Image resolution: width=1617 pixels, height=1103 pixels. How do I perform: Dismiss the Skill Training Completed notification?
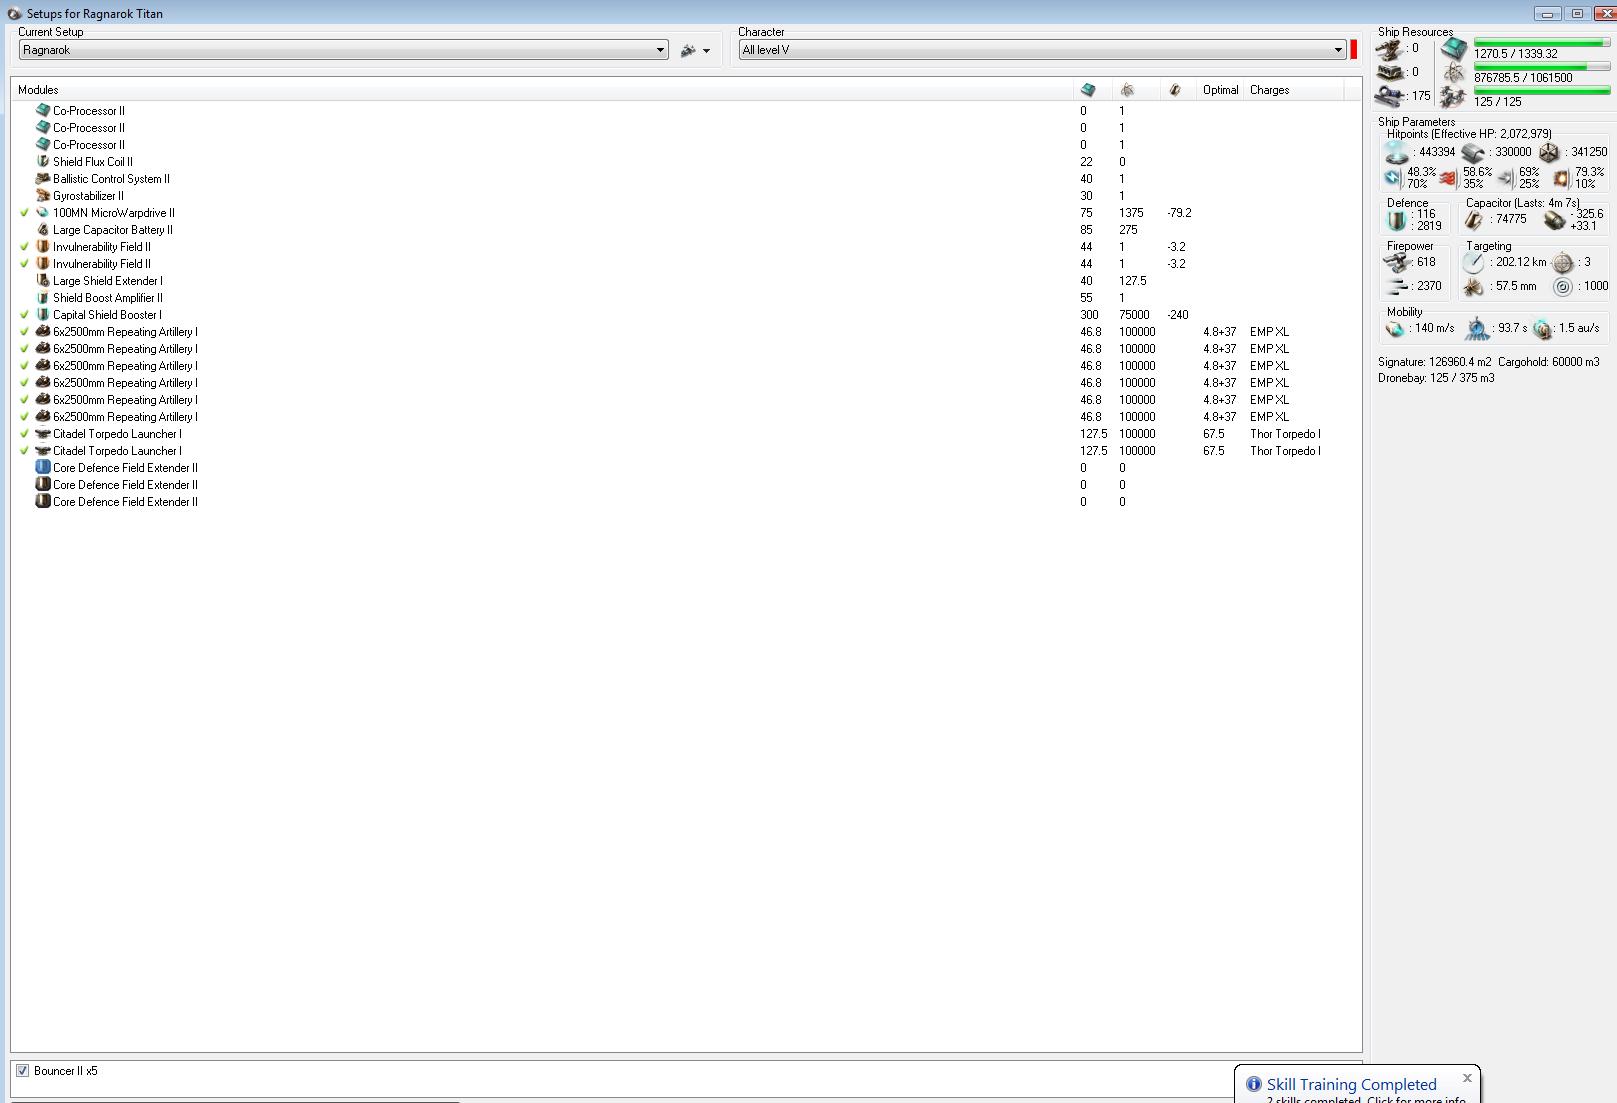pyautogui.click(x=1467, y=1078)
